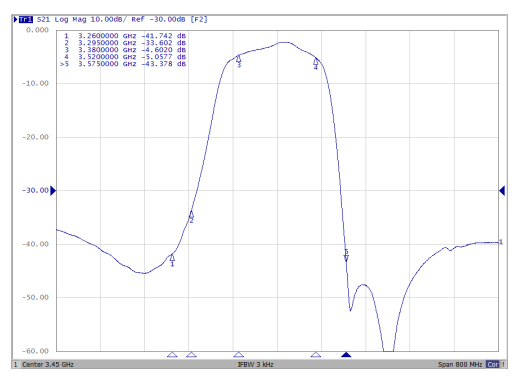Click the S21 measurement parameter label
The height and width of the screenshot is (389, 524).
click(x=43, y=19)
